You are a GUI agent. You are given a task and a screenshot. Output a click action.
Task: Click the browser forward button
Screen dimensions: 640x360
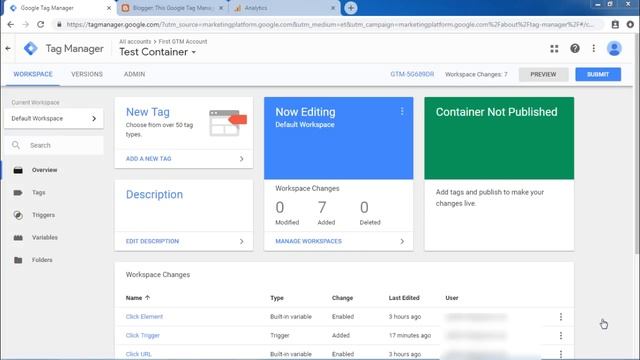click(25, 24)
